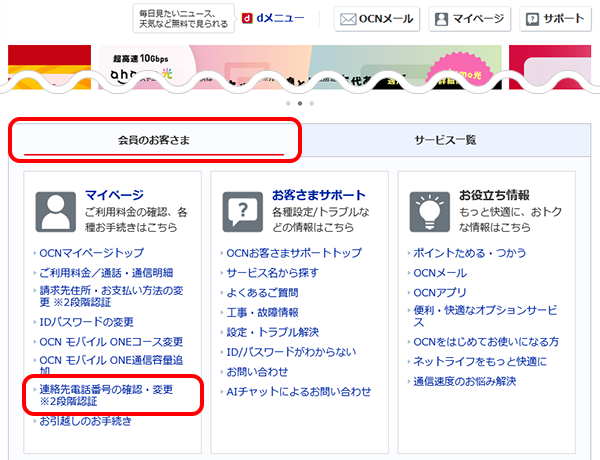Click the 超高速10Gbps banner image
The image size is (600, 460).
tap(300, 67)
